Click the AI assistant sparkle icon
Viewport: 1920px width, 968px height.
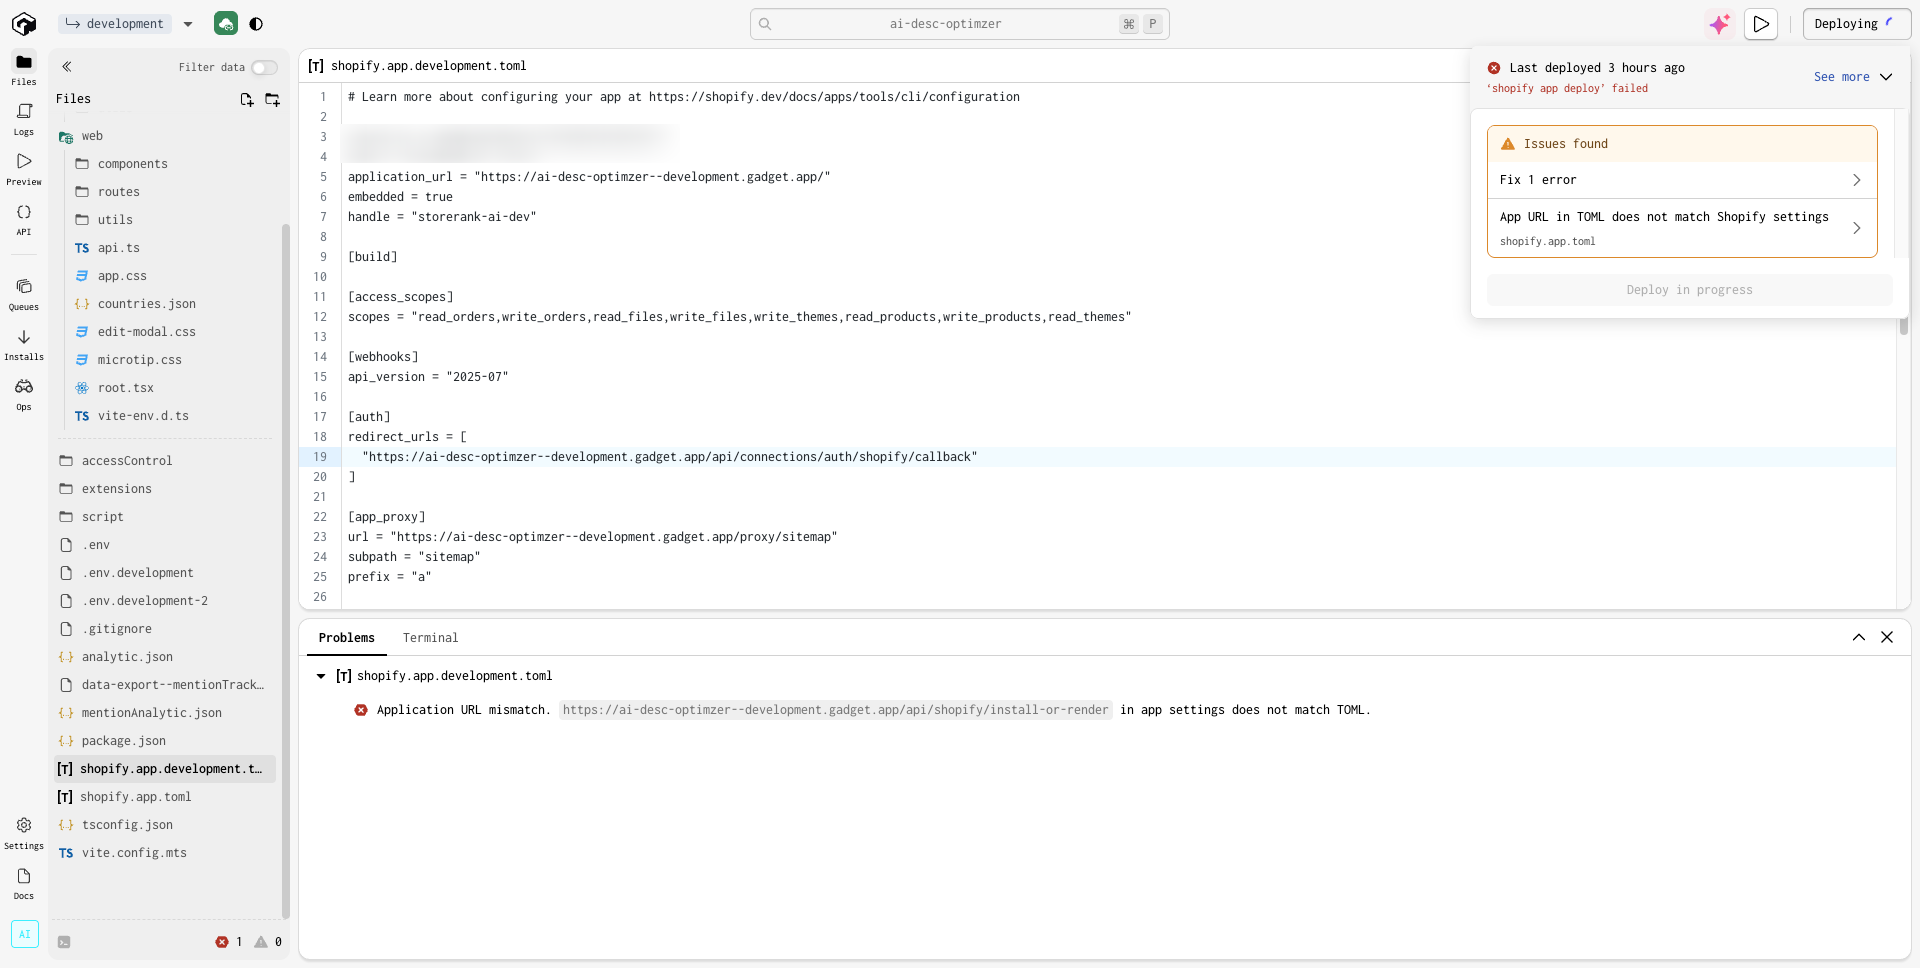1719,24
